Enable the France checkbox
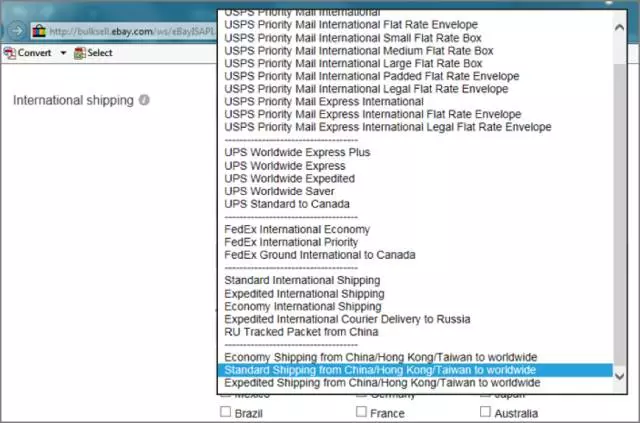The height and width of the screenshot is (423, 640). pos(362,413)
